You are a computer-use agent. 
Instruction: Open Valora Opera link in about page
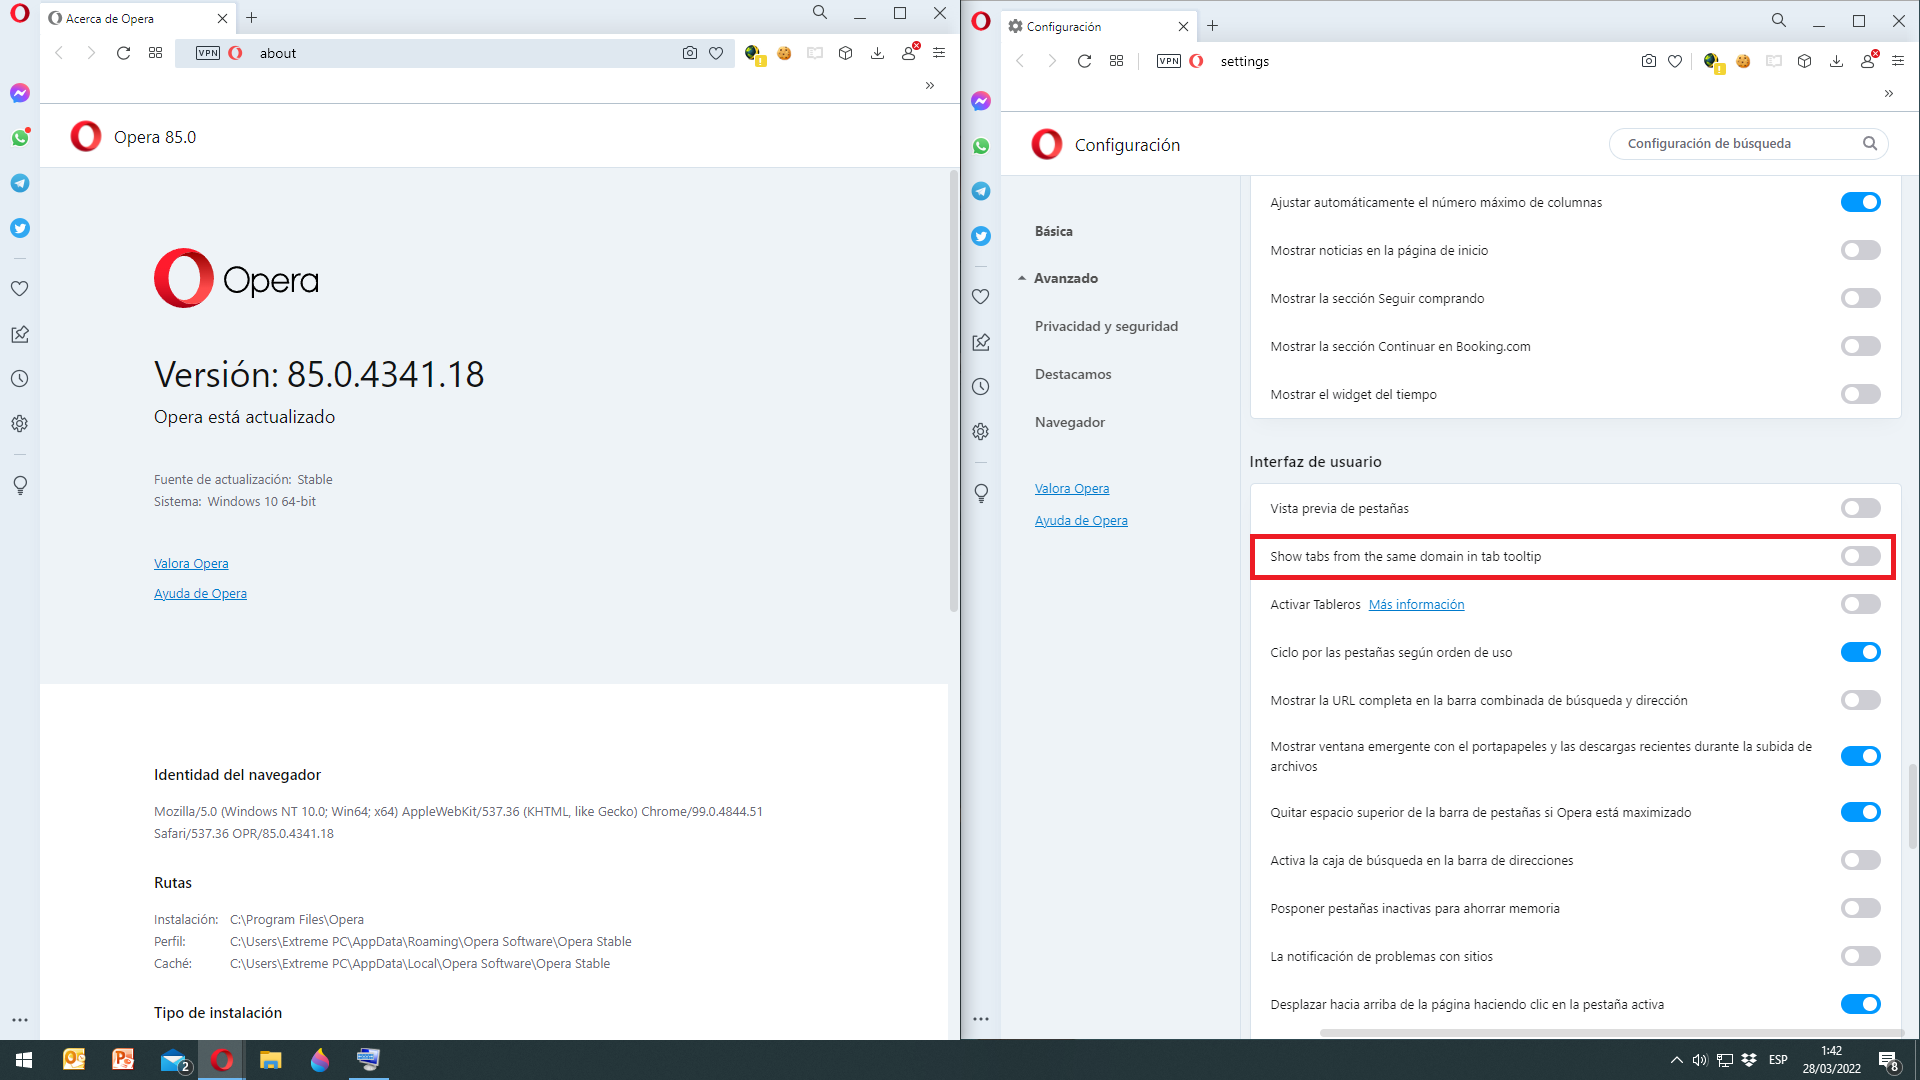click(x=190, y=564)
